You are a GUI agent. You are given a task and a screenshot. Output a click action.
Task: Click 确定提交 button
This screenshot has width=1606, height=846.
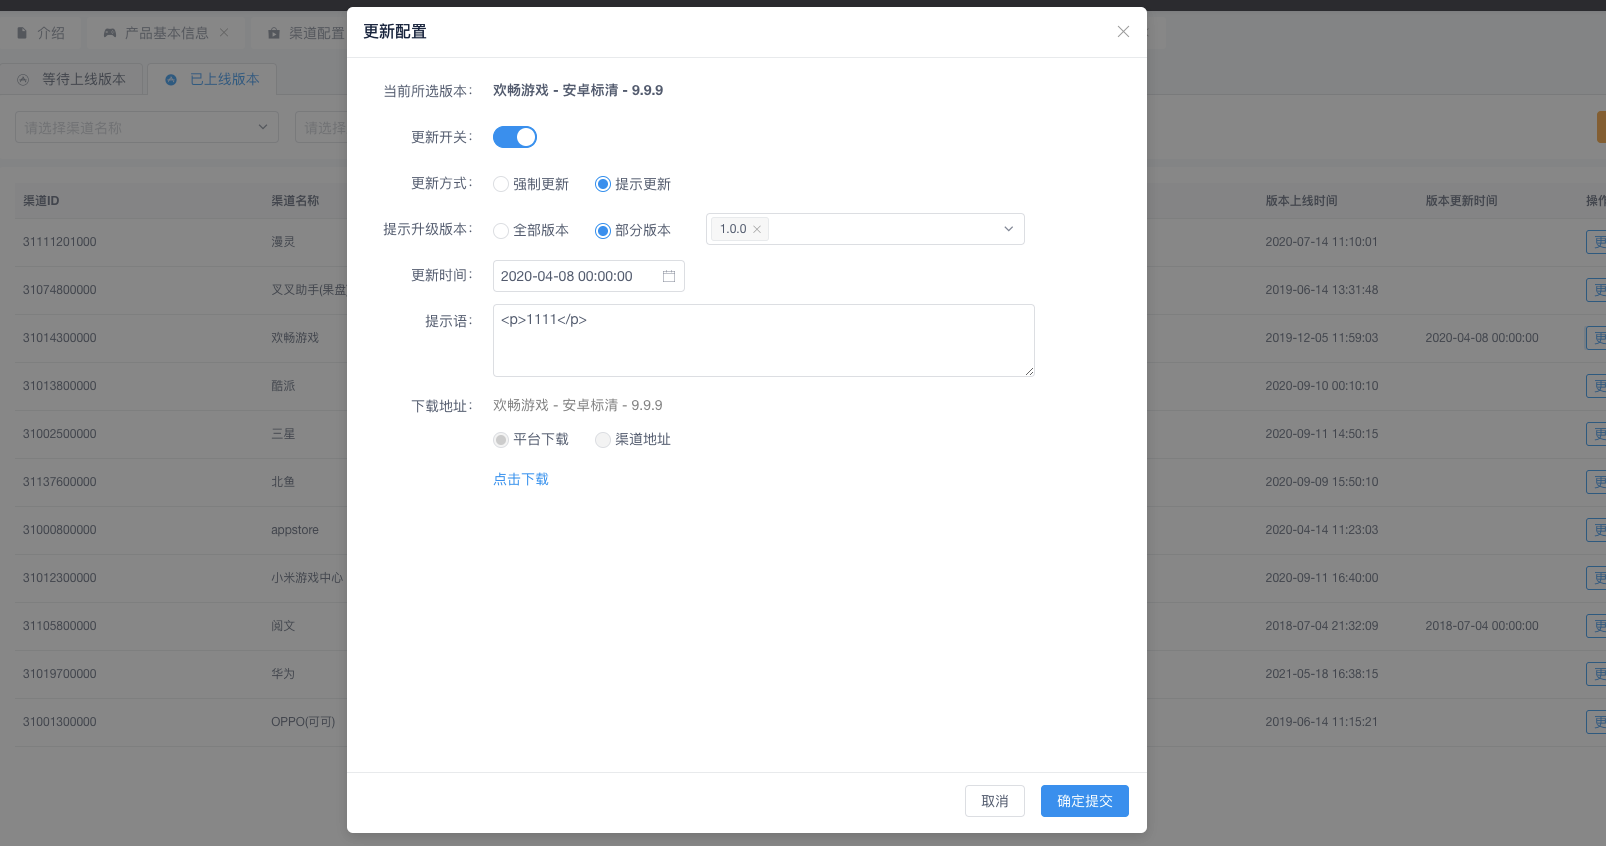(x=1084, y=801)
